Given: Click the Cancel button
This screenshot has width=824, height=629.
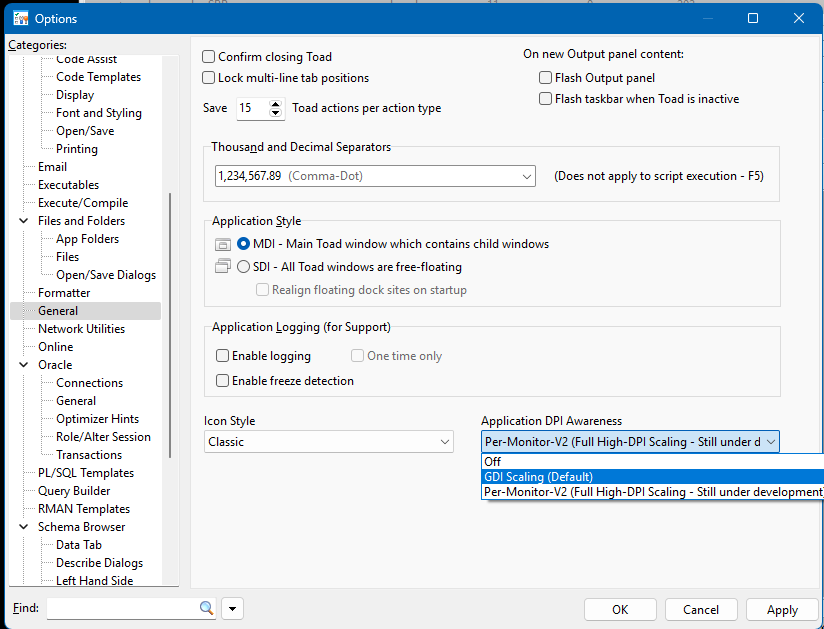Looking at the screenshot, I should [701, 610].
